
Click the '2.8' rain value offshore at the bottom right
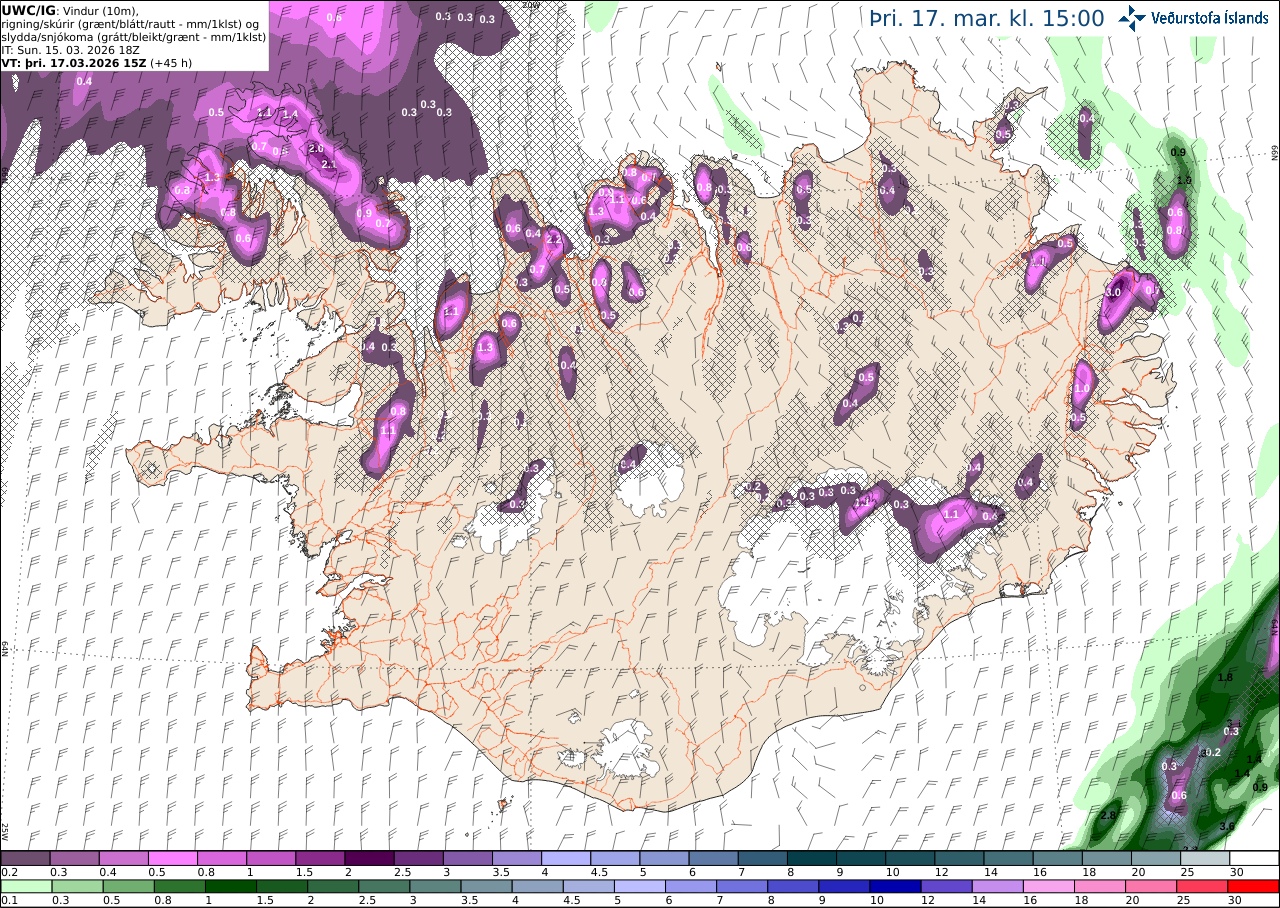coord(1108,815)
